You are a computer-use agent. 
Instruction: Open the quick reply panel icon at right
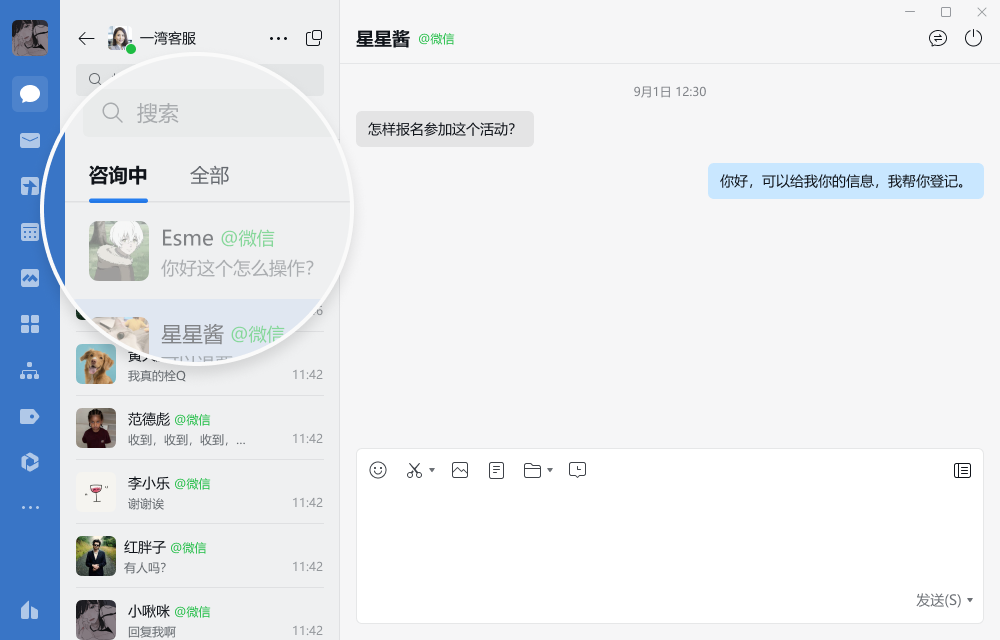962,470
